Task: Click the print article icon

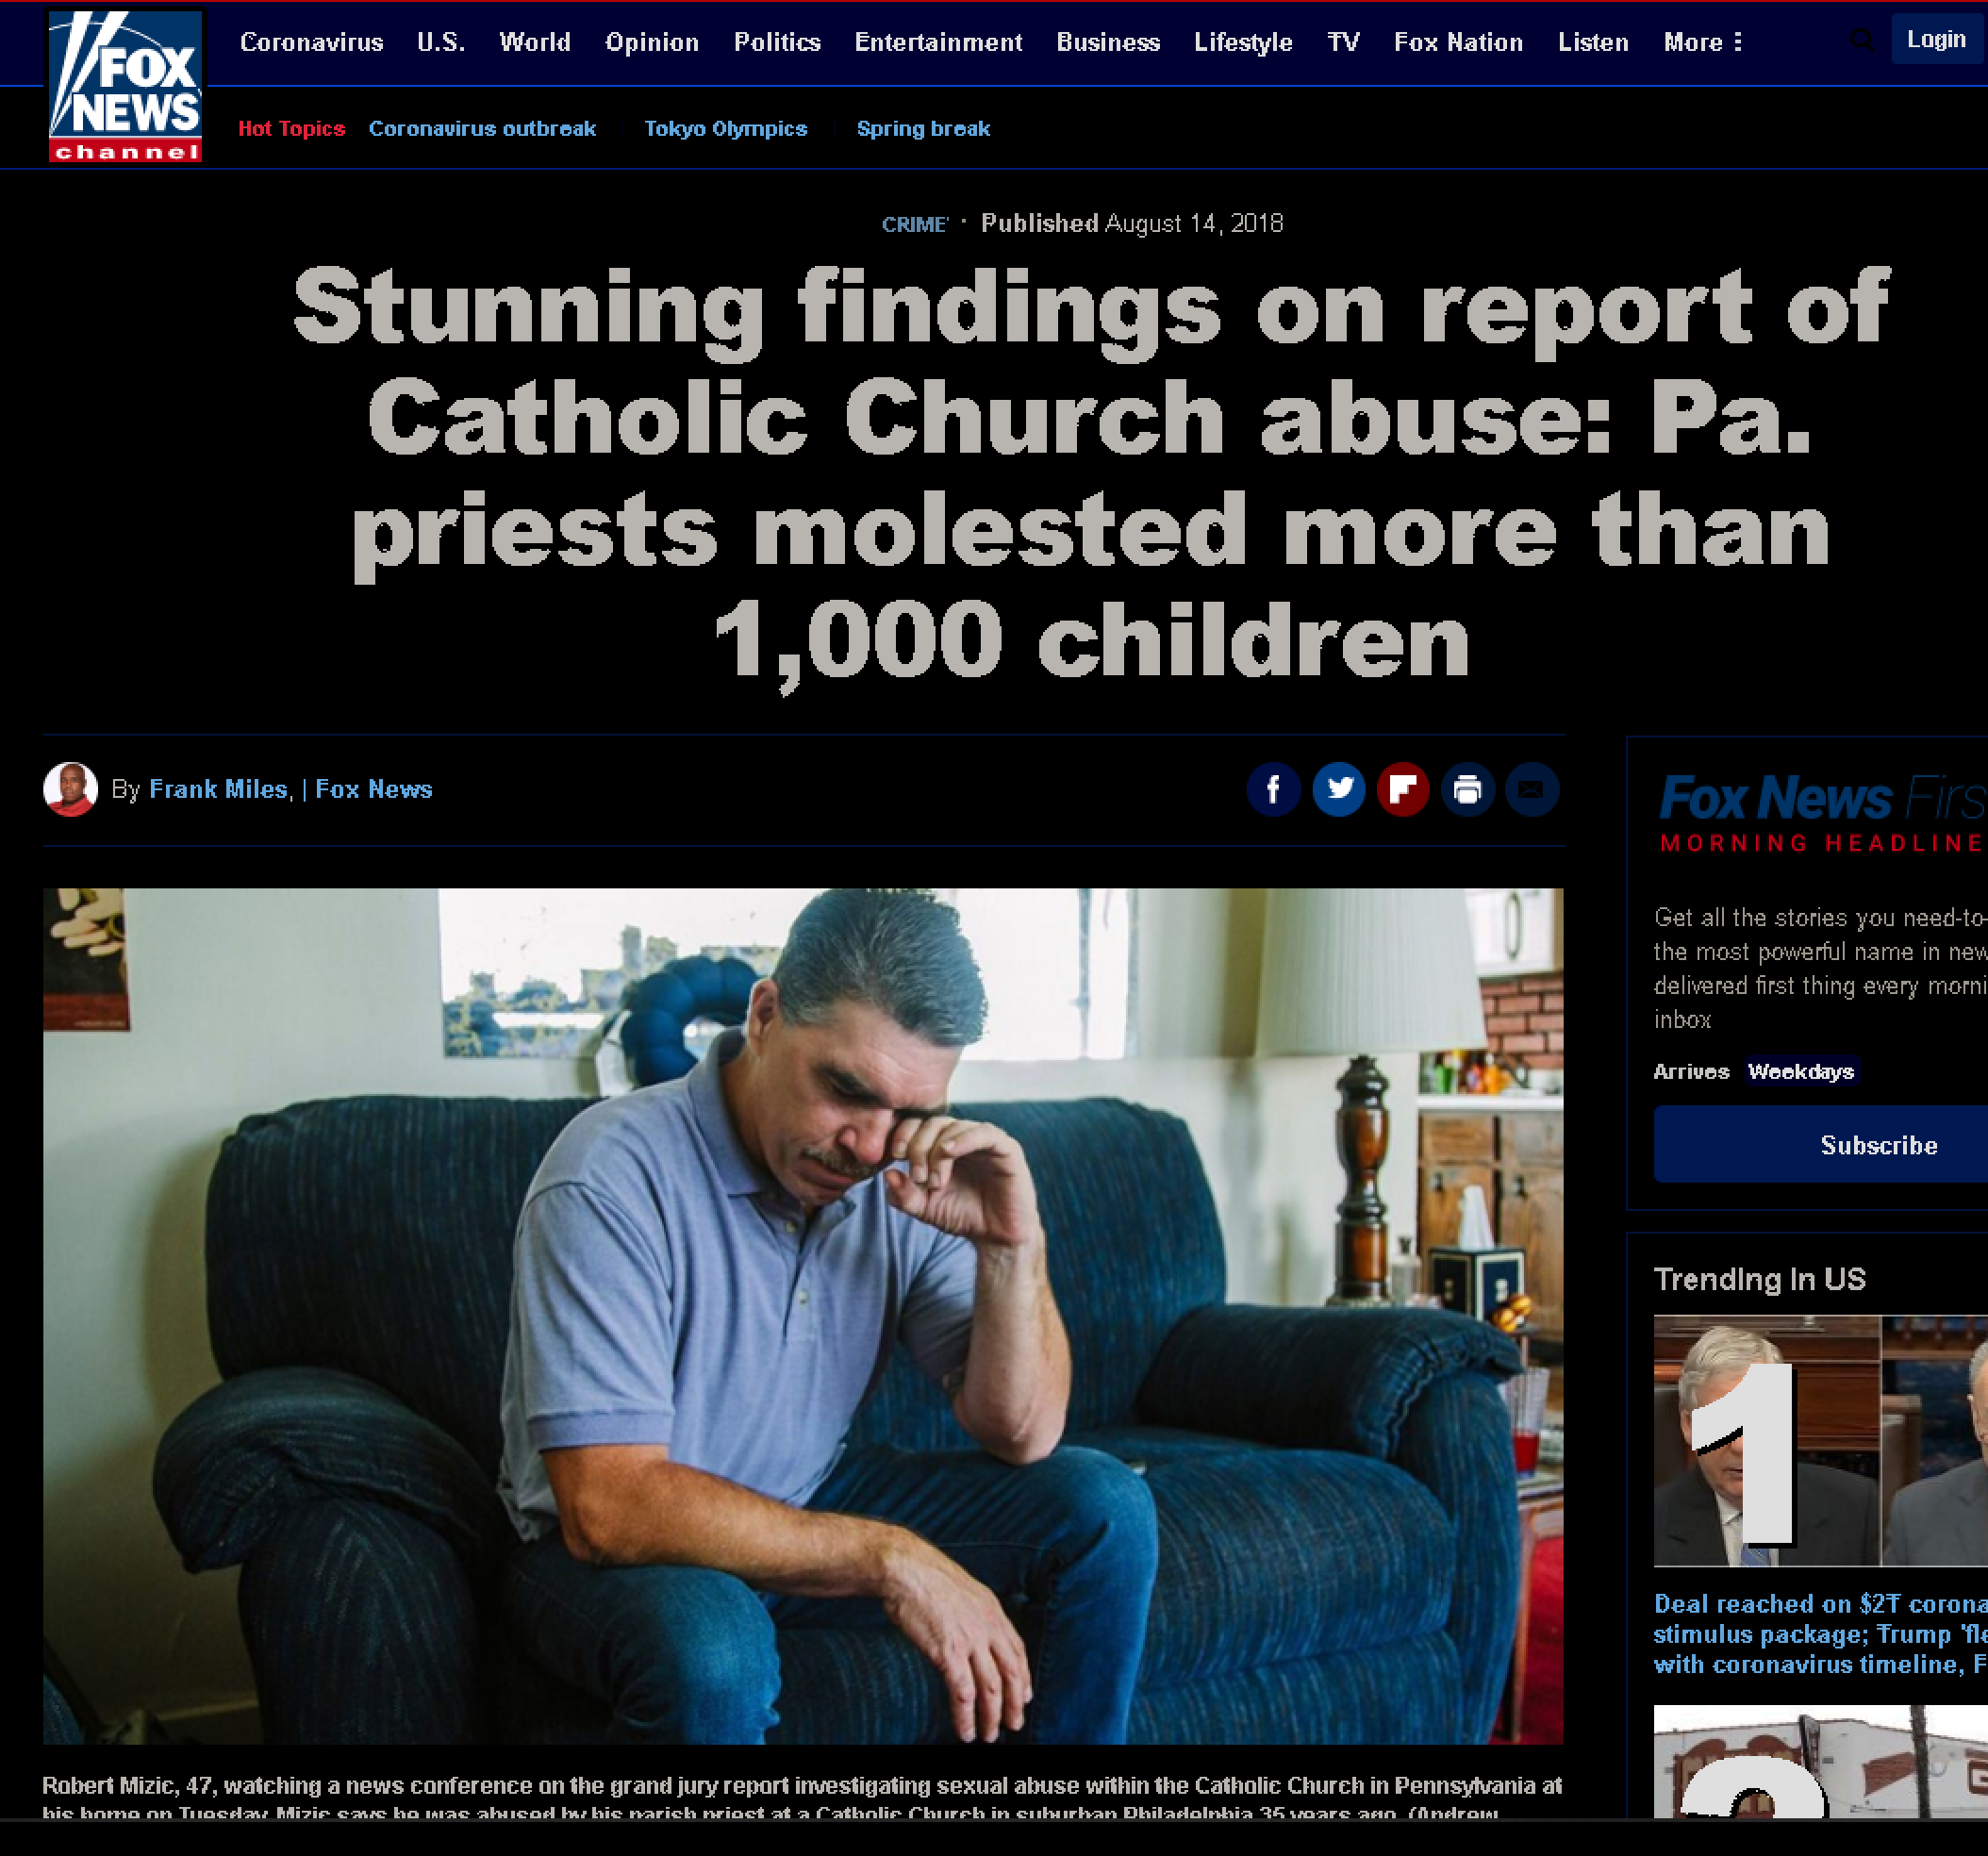Action: [x=1467, y=790]
